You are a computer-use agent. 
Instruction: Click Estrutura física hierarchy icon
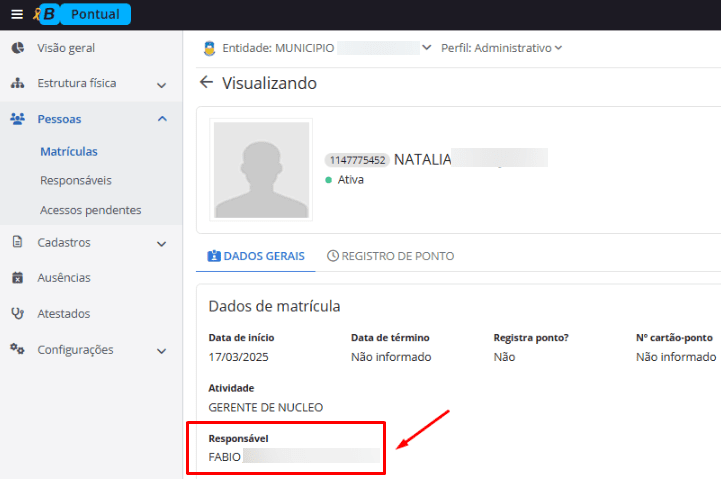pos(17,83)
